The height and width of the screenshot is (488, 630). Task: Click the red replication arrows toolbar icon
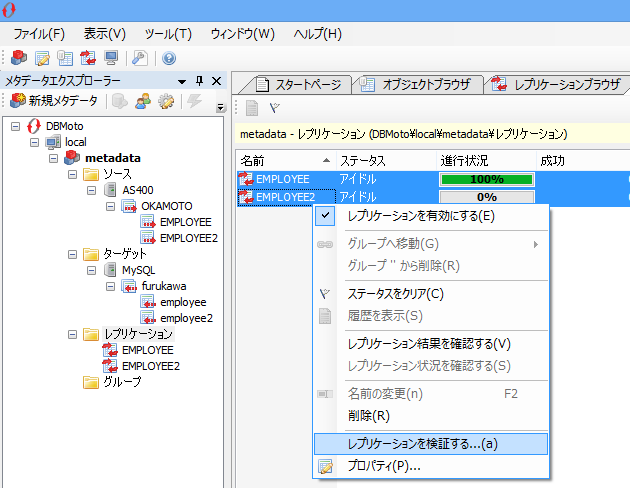[88, 58]
